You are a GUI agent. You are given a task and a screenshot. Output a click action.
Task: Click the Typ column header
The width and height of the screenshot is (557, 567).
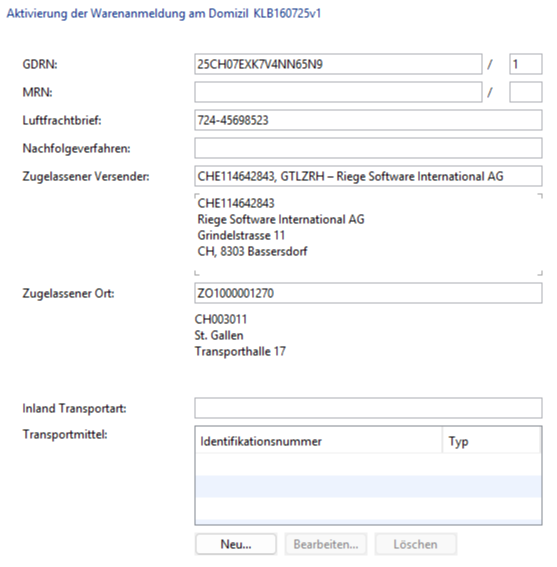click(x=491, y=441)
